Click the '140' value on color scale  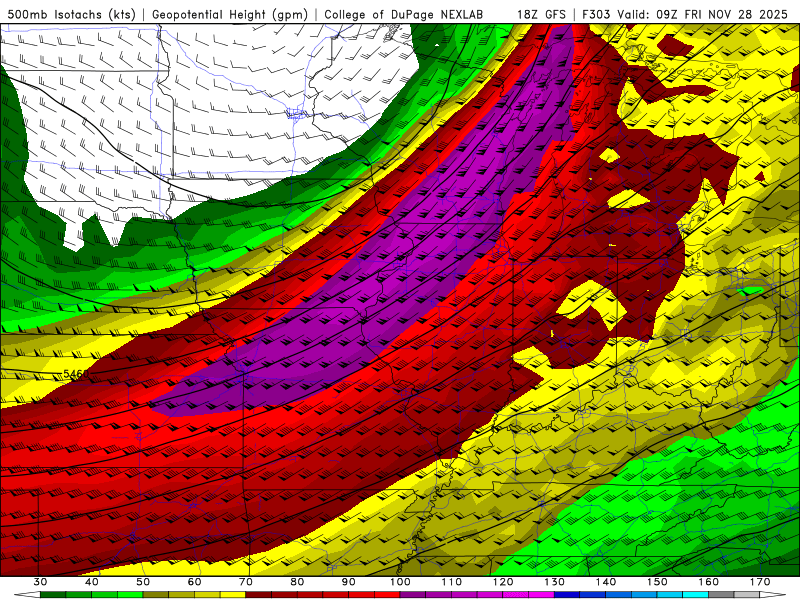pyautogui.click(x=606, y=582)
